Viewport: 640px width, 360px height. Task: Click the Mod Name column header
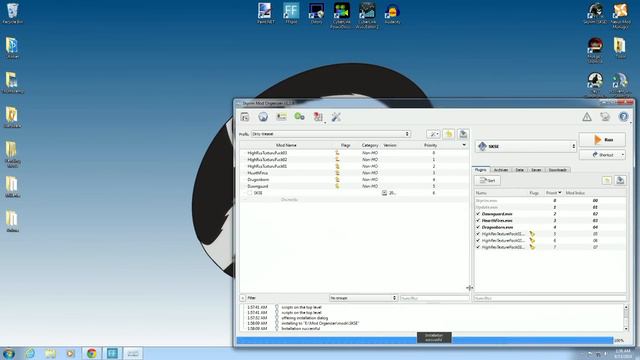coord(286,145)
